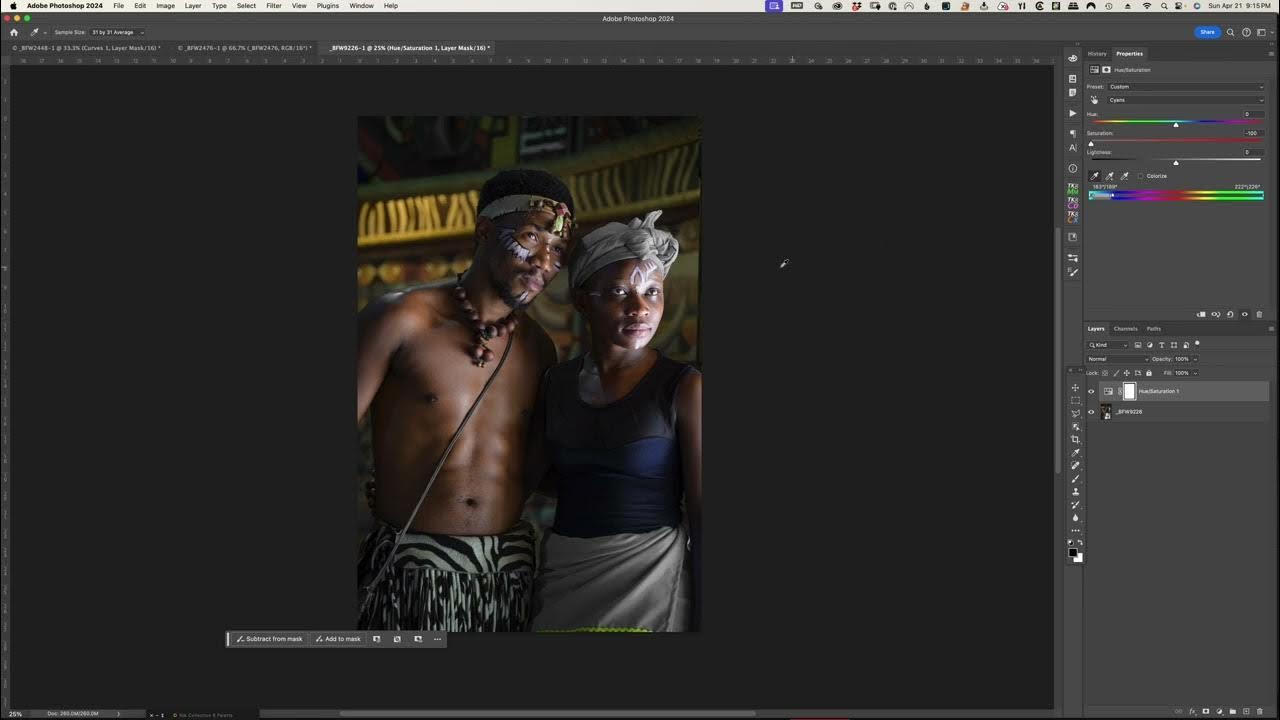1280x720 pixels.
Task: Click the Saturation slider handle
Action: point(1091,144)
